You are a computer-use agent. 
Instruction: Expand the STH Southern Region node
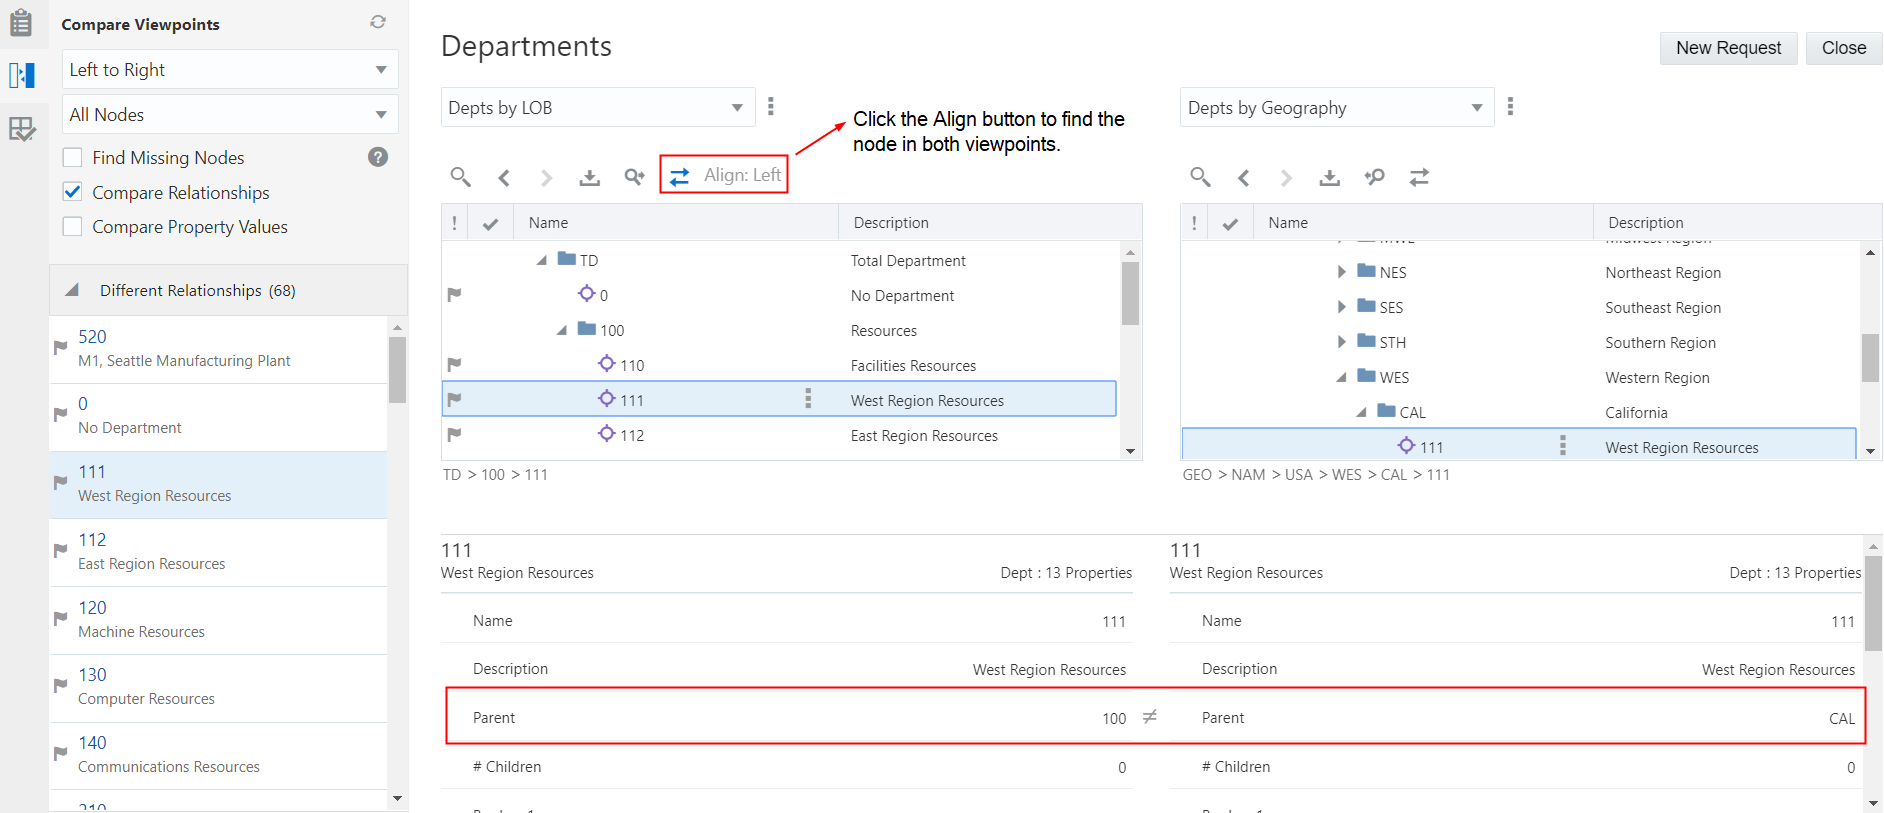point(1342,342)
